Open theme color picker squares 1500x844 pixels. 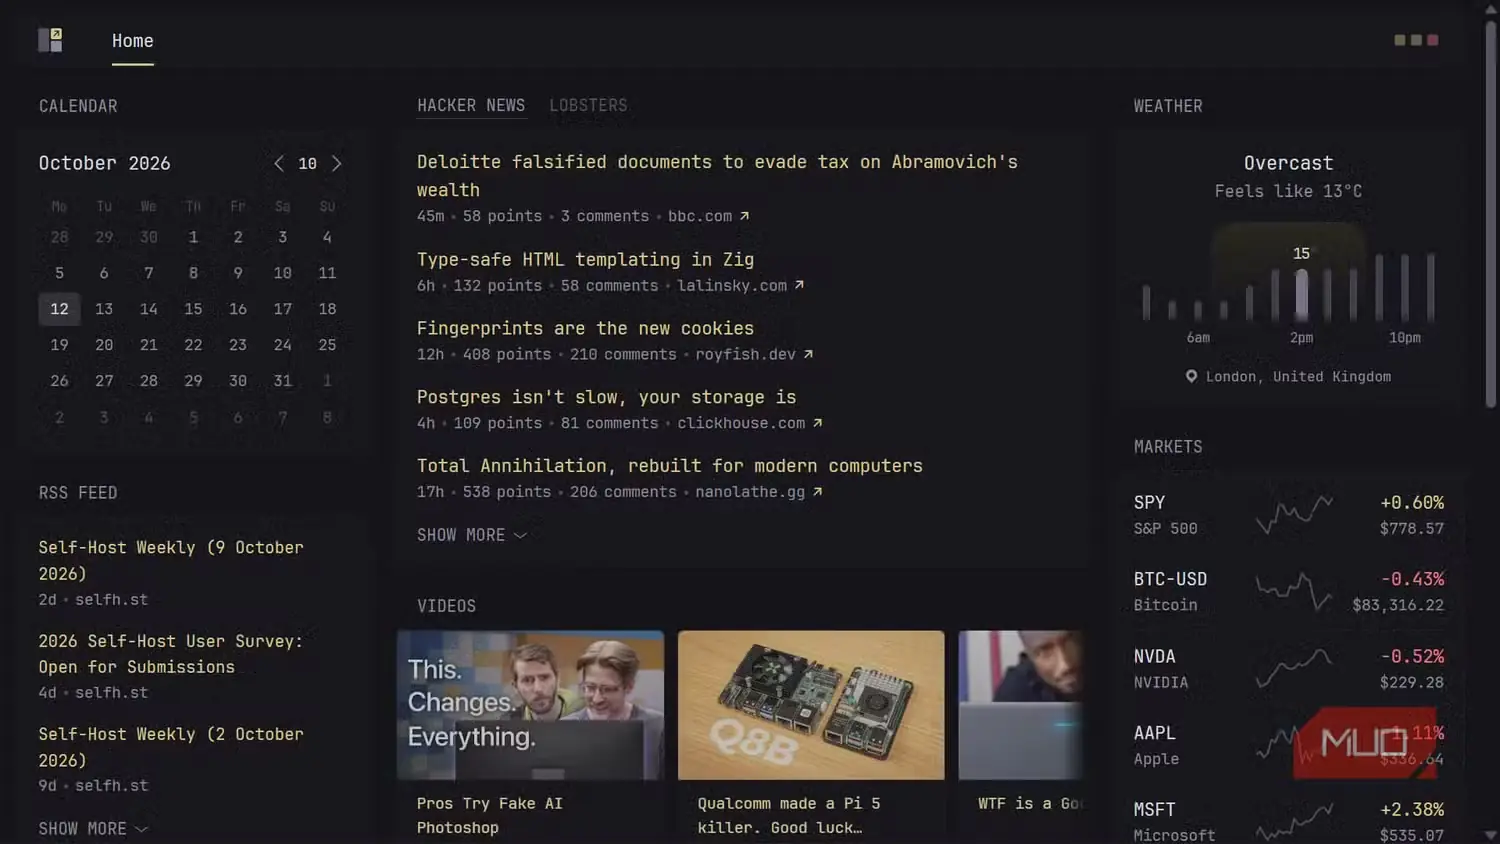click(x=1416, y=40)
